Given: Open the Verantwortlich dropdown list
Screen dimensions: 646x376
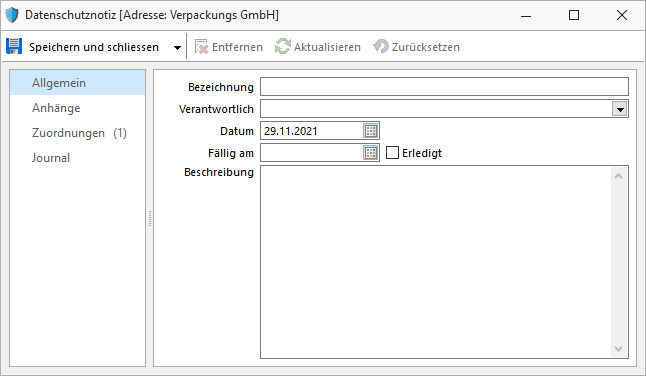Looking at the screenshot, I should tap(620, 109).
